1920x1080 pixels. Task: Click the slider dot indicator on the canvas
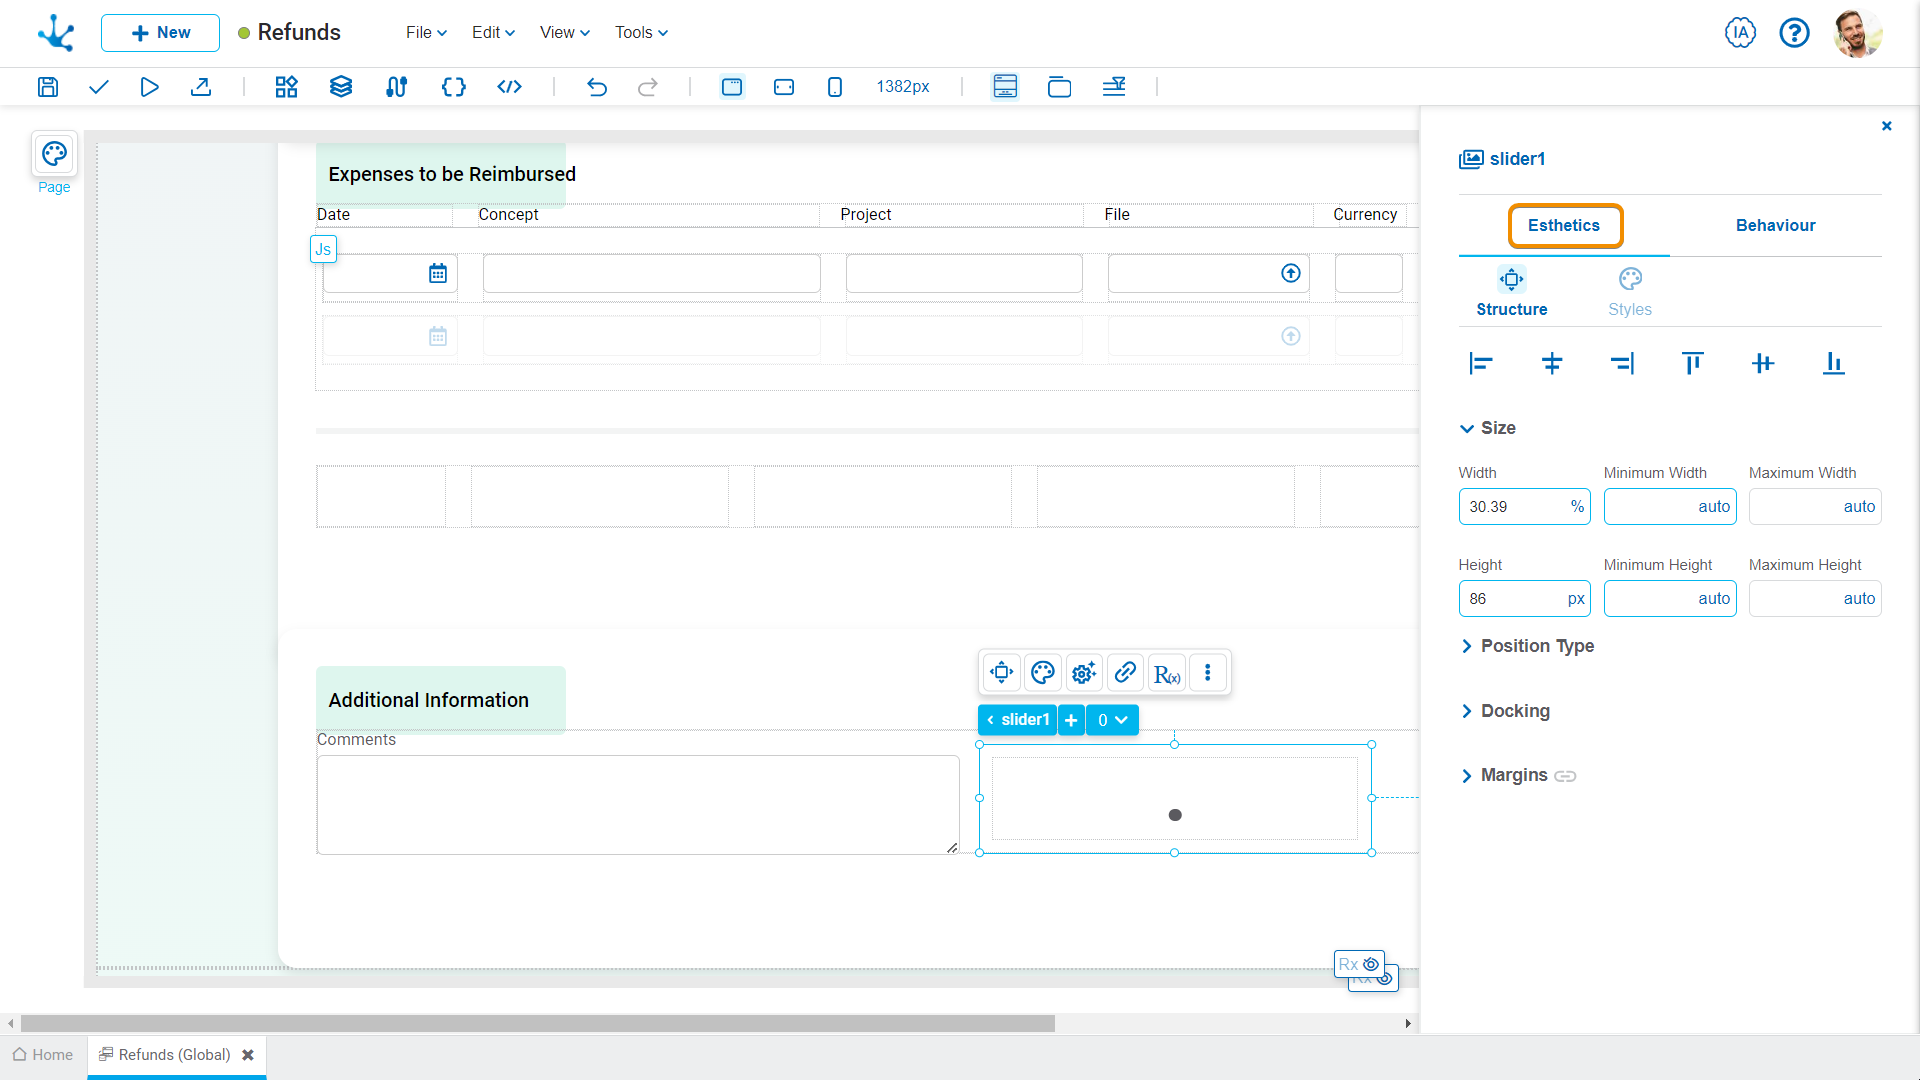pos(1175,815)
